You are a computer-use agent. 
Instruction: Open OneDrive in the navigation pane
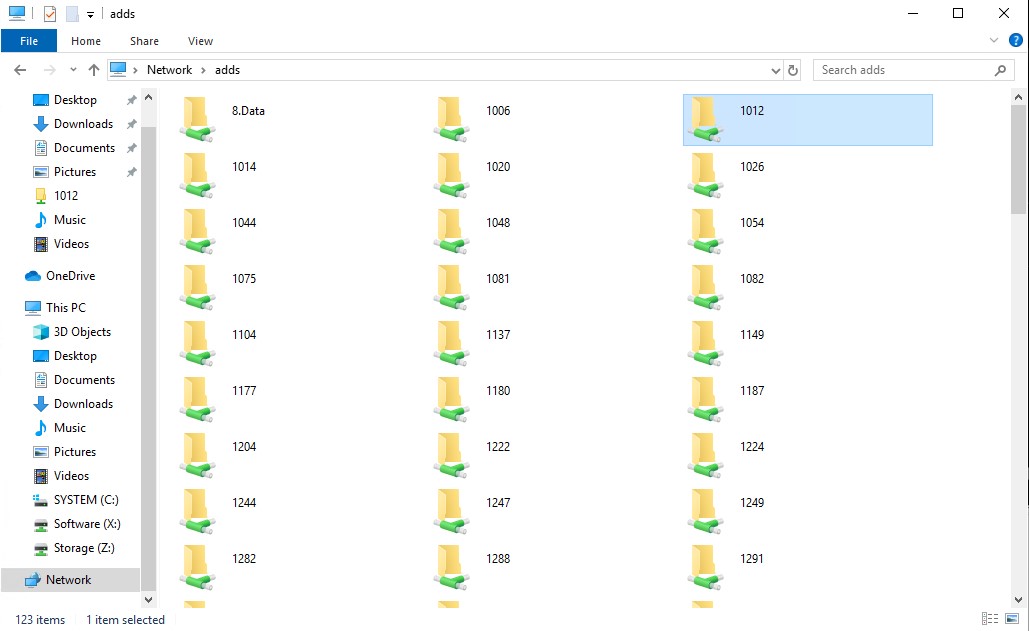click(70, 276)
